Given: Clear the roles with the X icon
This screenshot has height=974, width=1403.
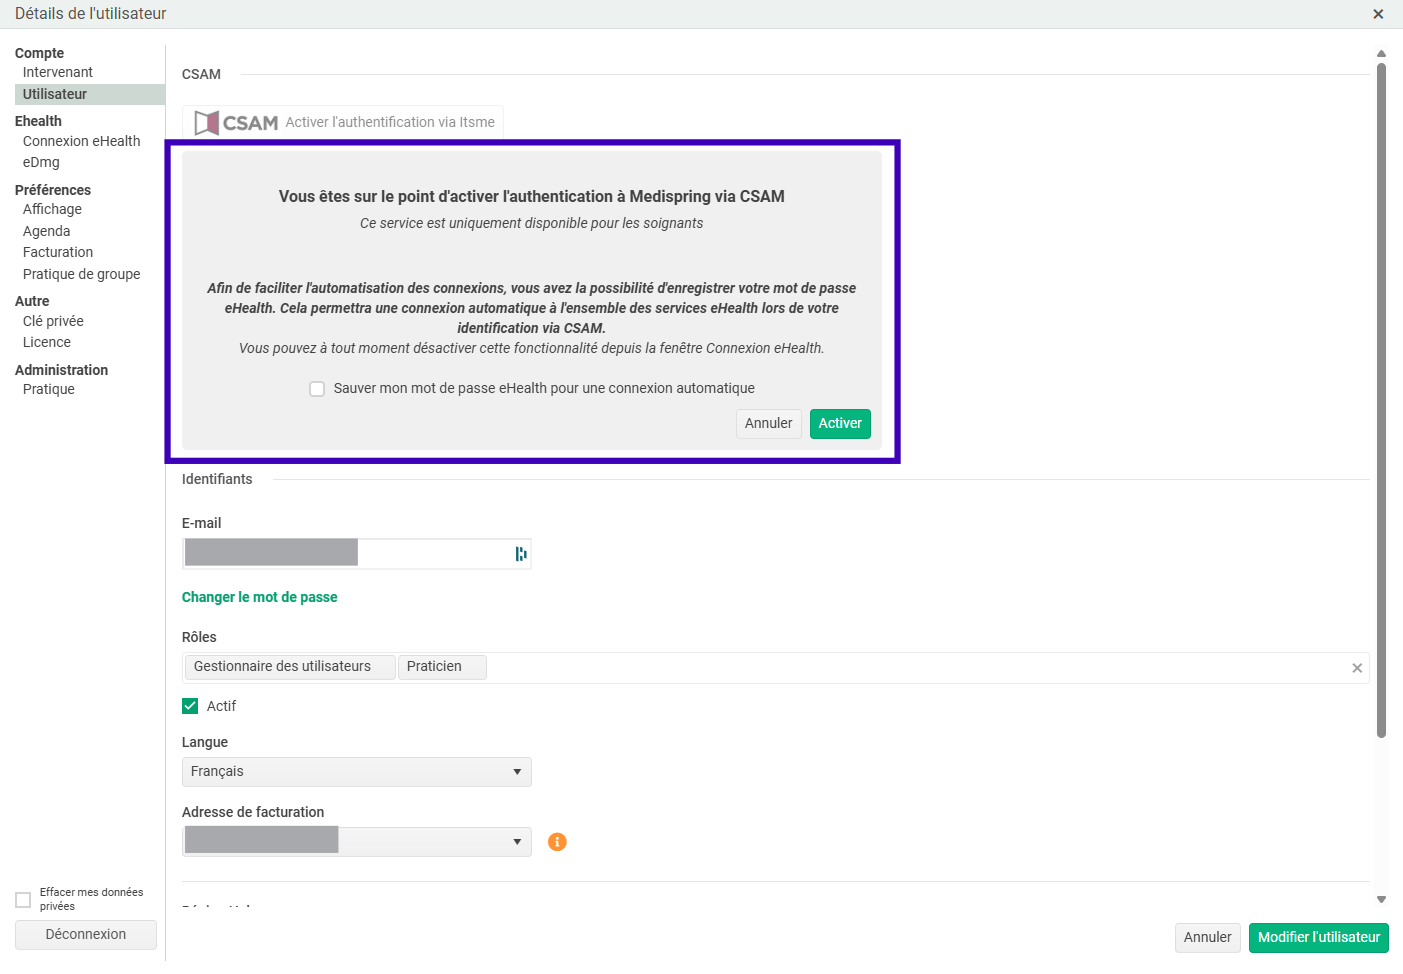Looking at the screenshot, I should click(x=1357, y=668).
